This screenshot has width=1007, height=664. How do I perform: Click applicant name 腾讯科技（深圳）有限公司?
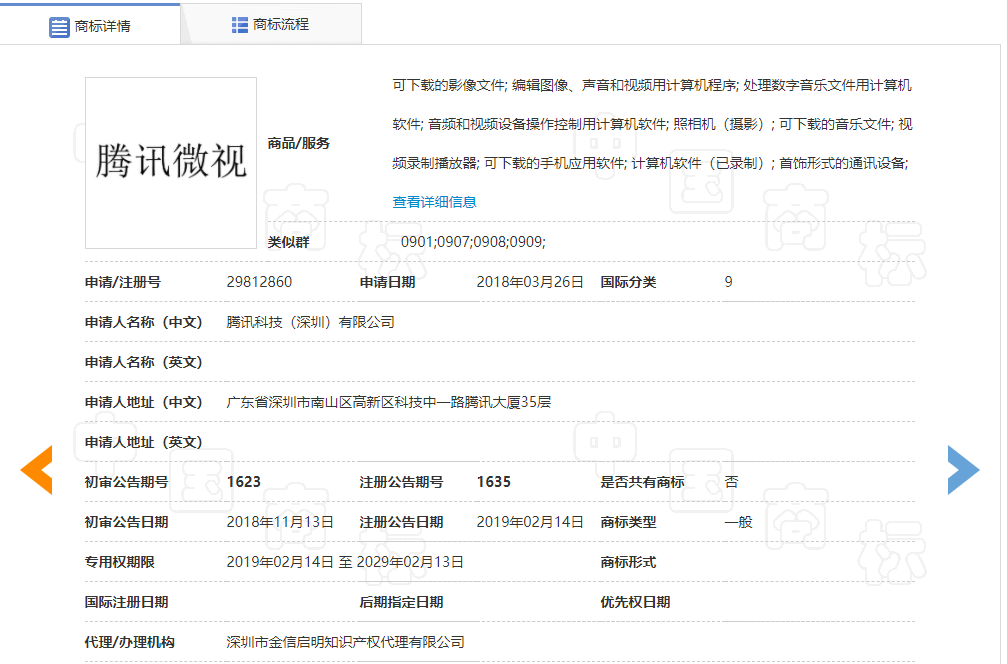[310, 322]
